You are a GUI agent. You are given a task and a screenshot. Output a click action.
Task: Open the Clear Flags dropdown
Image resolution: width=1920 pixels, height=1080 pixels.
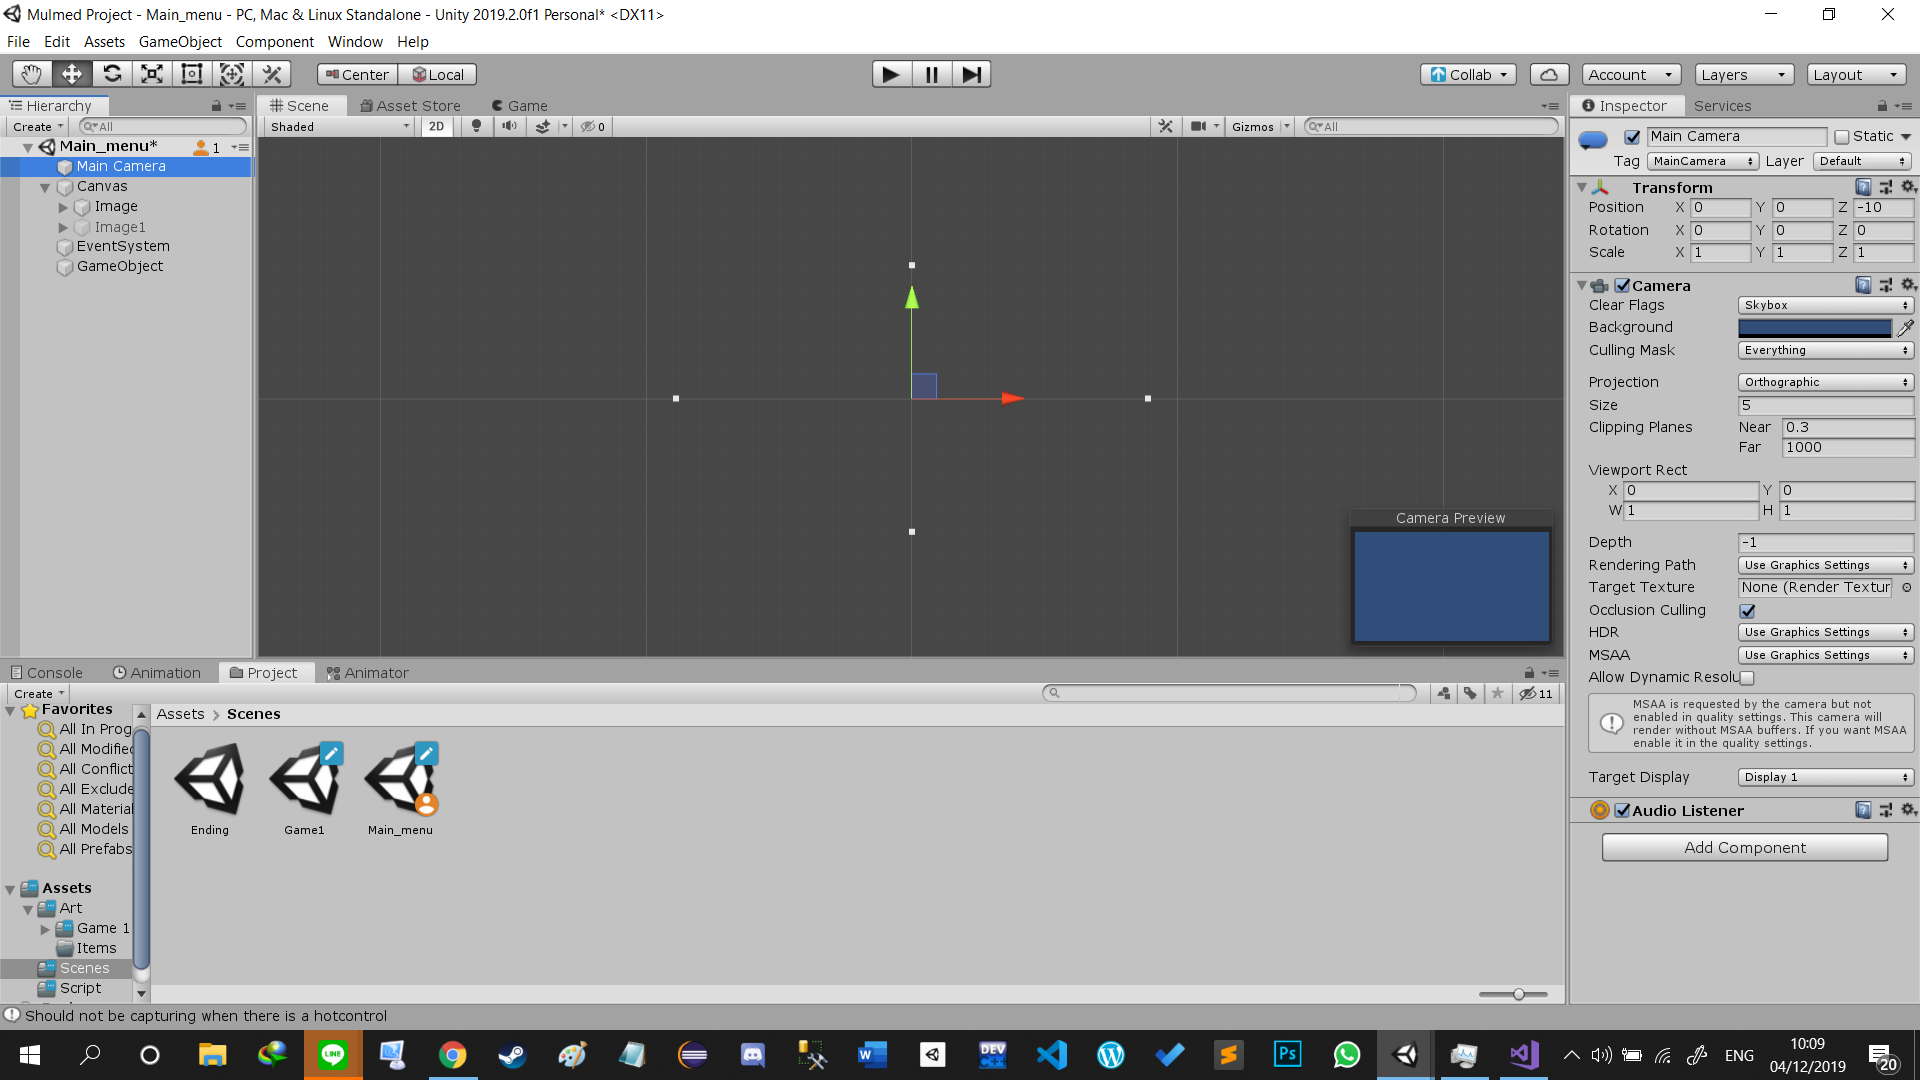click(x=1825, y=305)
